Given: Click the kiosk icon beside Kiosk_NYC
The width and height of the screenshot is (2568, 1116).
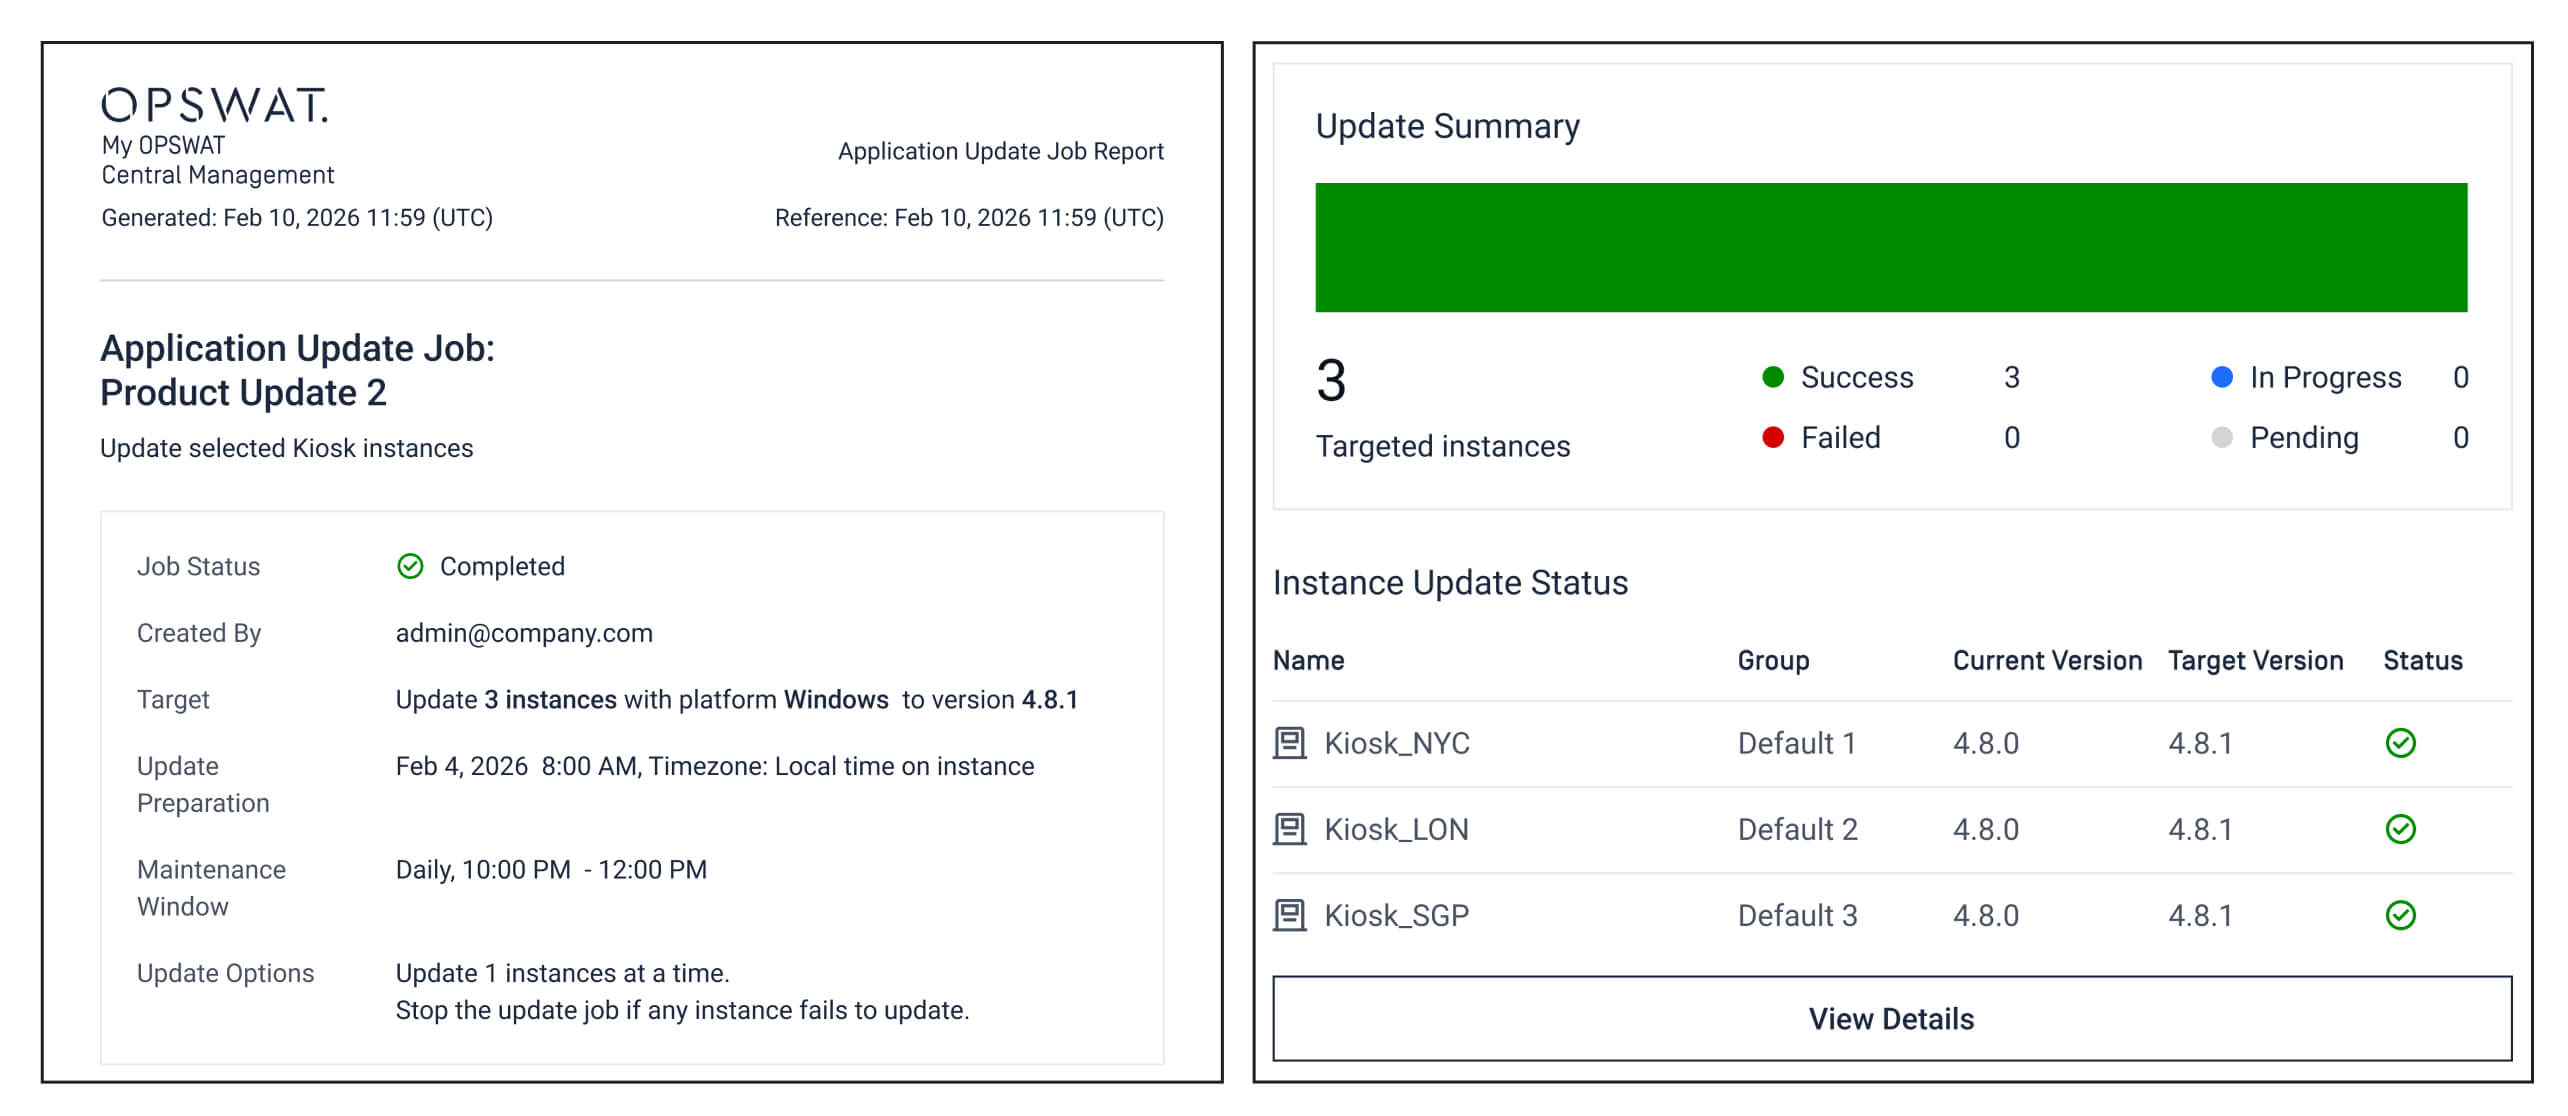Looking at the screenshot, I should pos(1290,743).
